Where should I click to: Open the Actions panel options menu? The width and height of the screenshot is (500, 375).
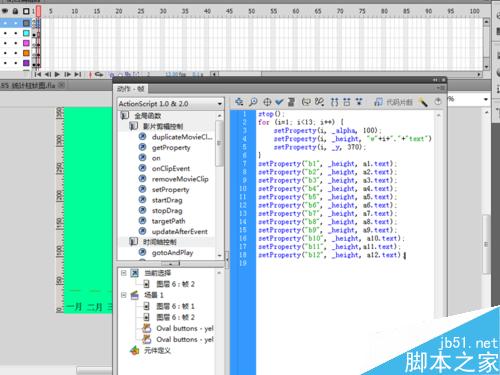(x=441, y=88)
